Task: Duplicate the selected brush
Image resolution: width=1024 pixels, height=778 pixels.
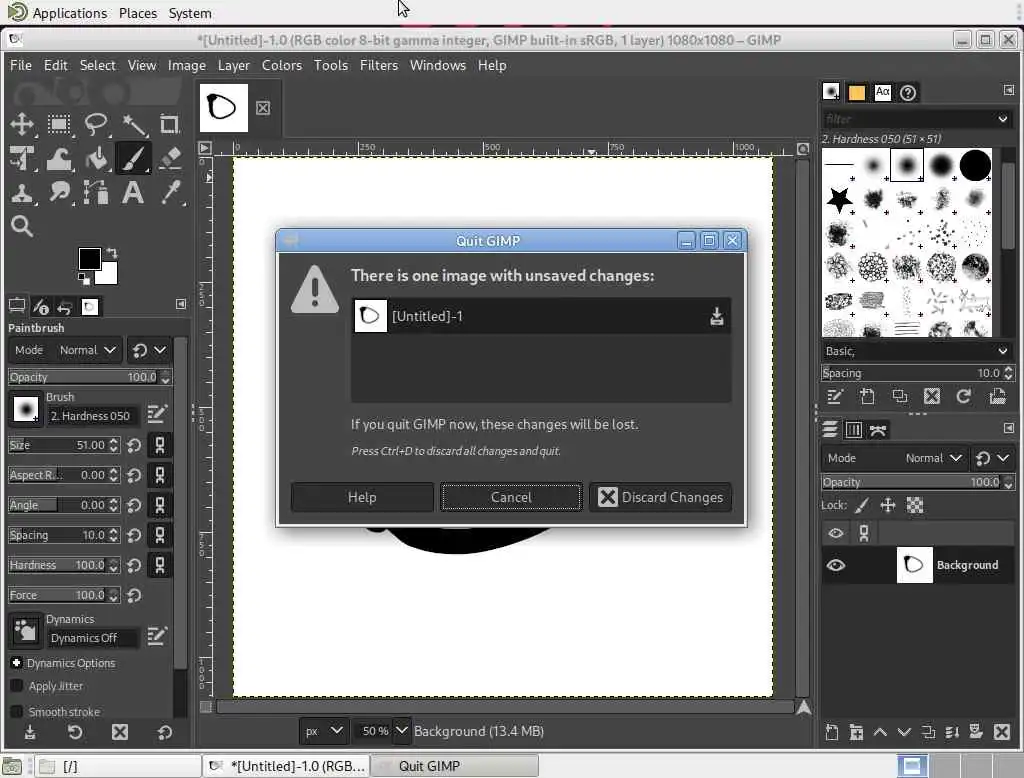Action: click(x=900, y=397)
